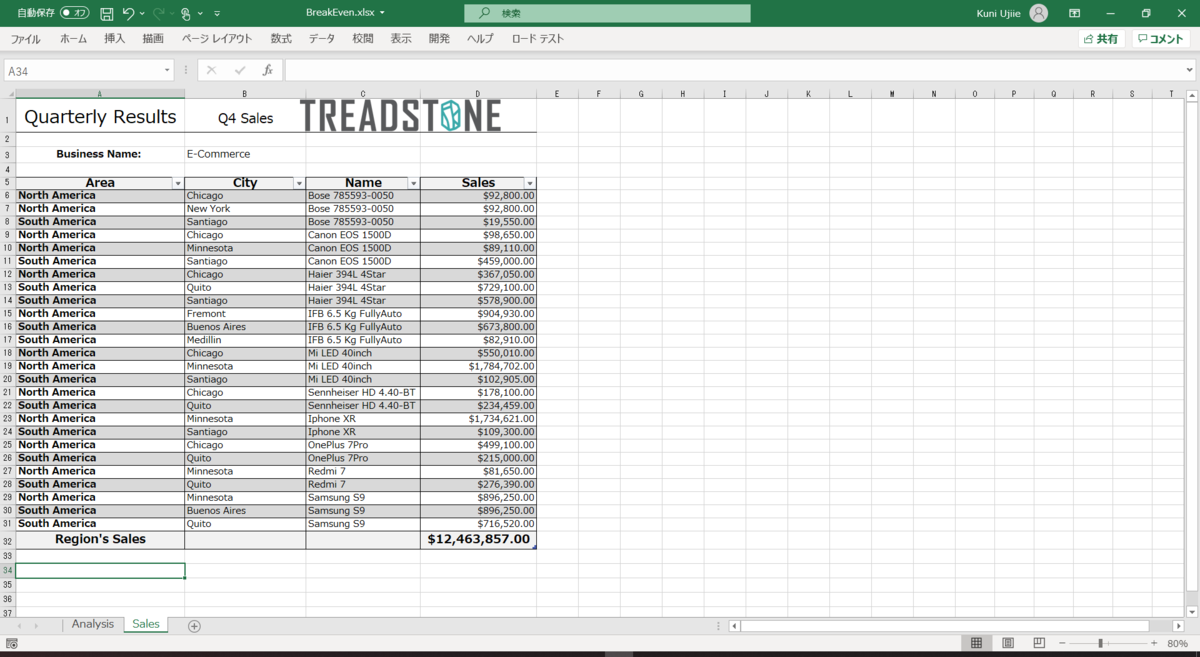Select the Analysis sheet tab
The height and width of the screenshot is (657, 1200).
tap(93, 624)
